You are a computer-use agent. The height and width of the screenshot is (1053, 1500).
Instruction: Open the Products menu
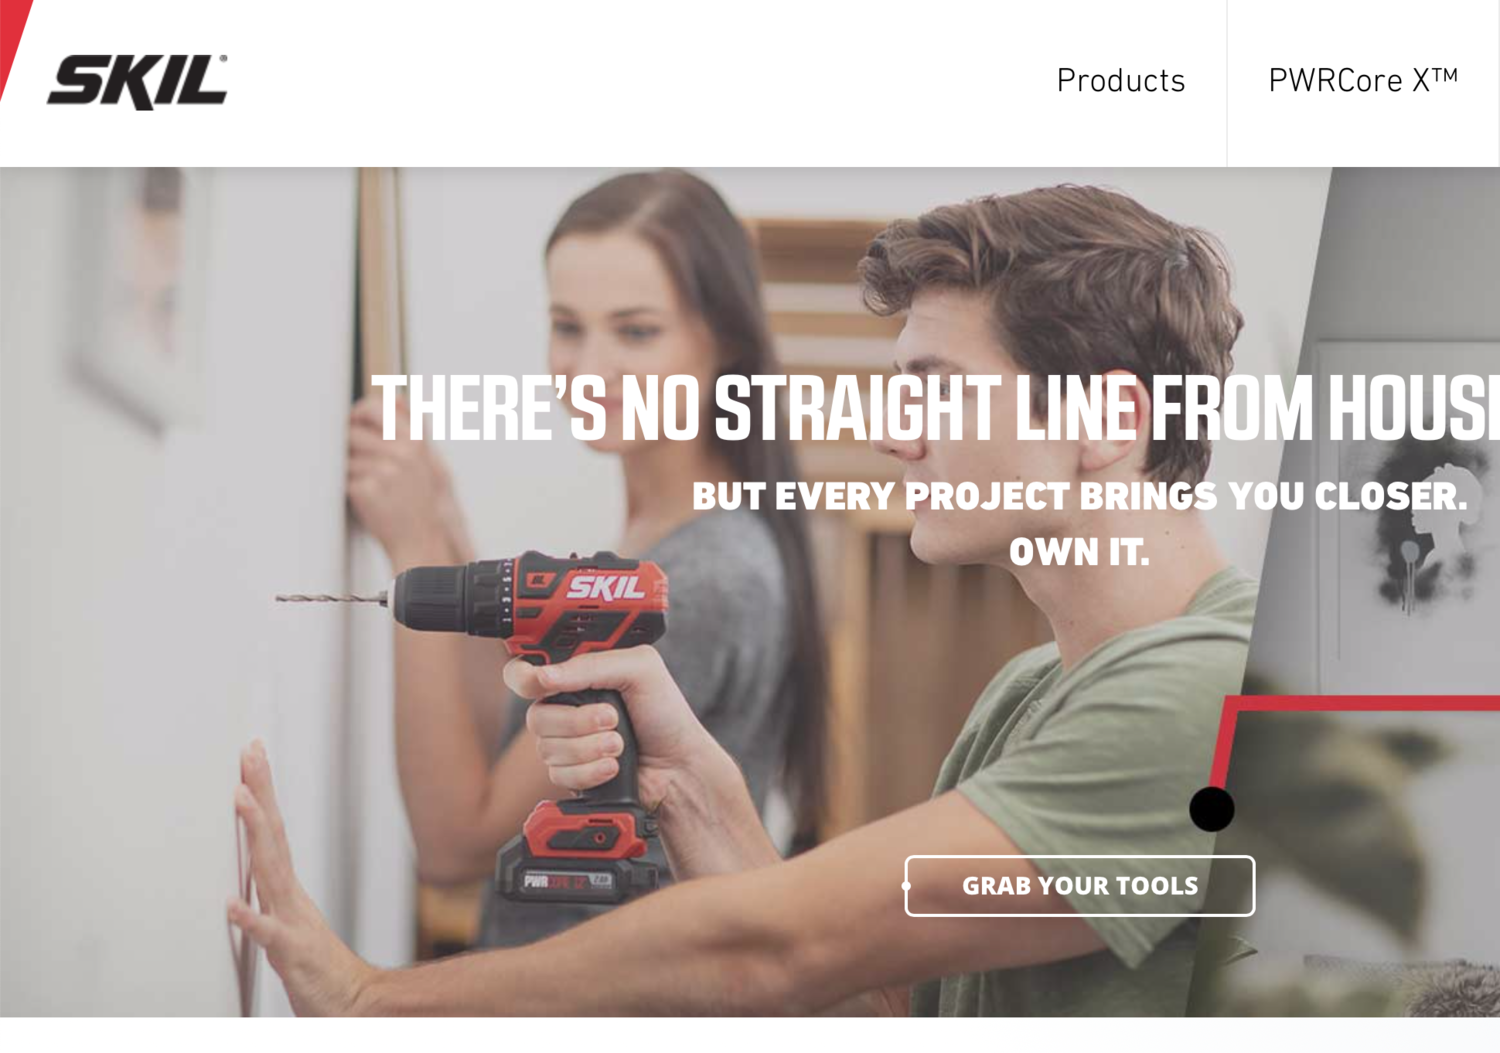[1121, 81]
